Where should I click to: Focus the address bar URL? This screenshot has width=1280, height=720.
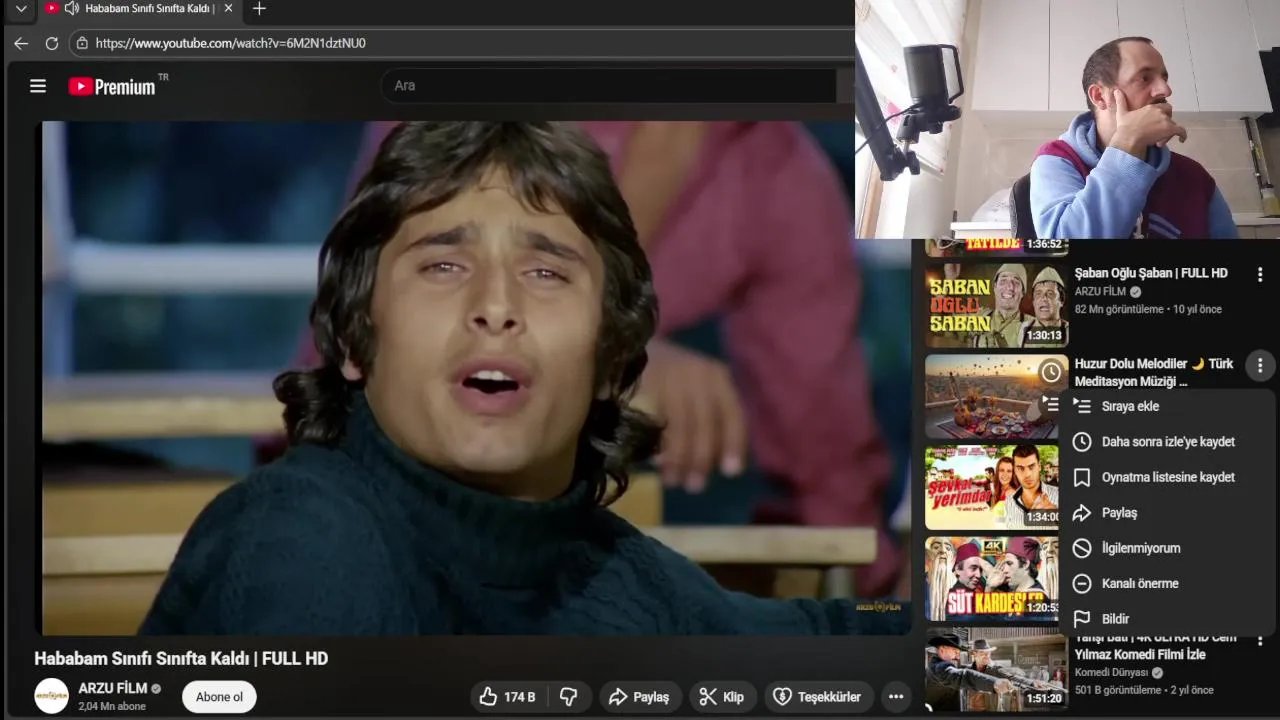click(x=231, y=43)
